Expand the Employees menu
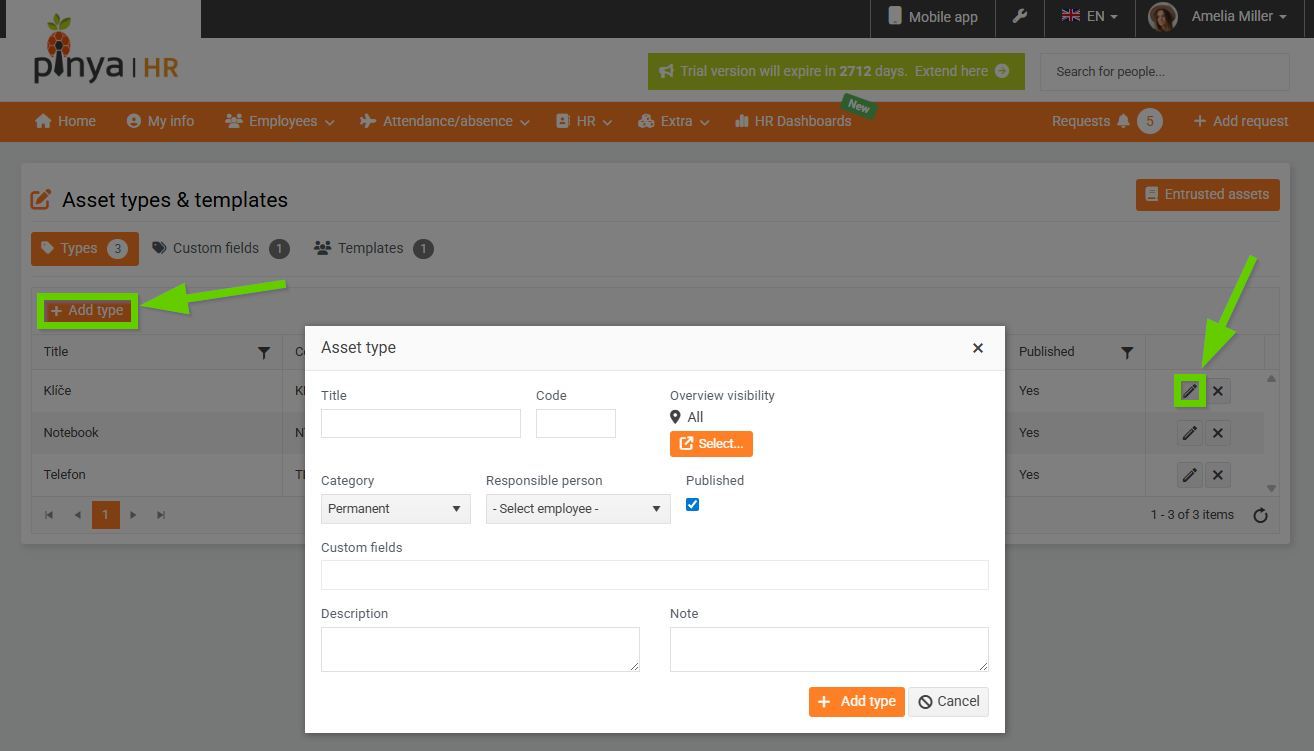Image resolution: width=1314 pixels, height=751 pixels. tap(280, 121)
